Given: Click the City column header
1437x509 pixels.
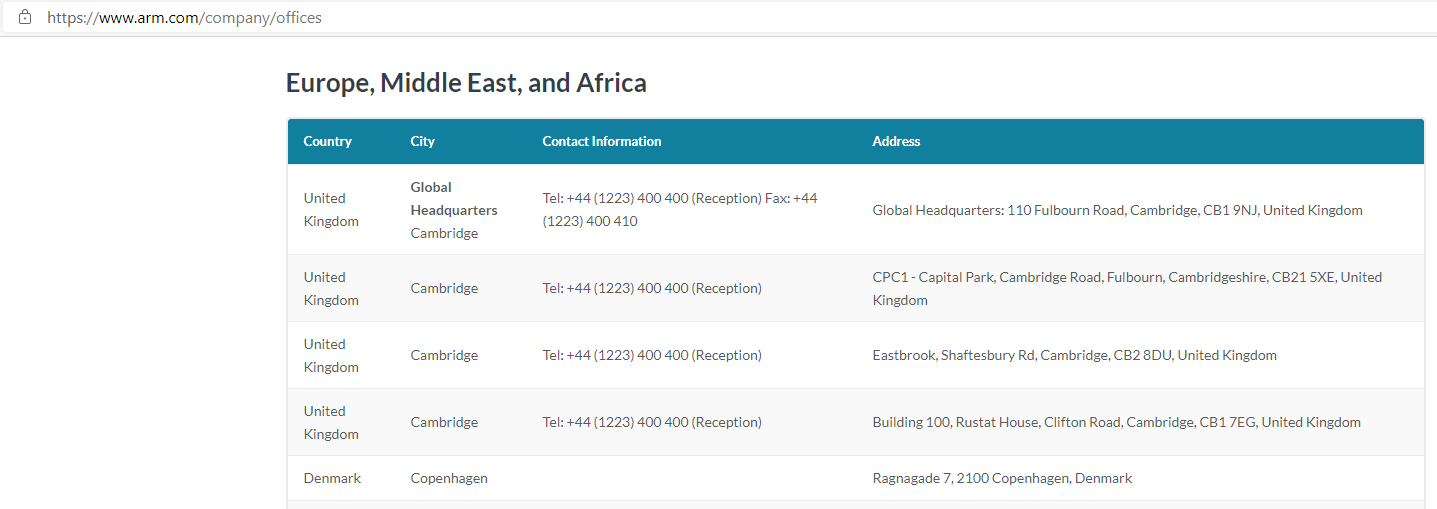Looking at the screenshot, I should [423, 141].
